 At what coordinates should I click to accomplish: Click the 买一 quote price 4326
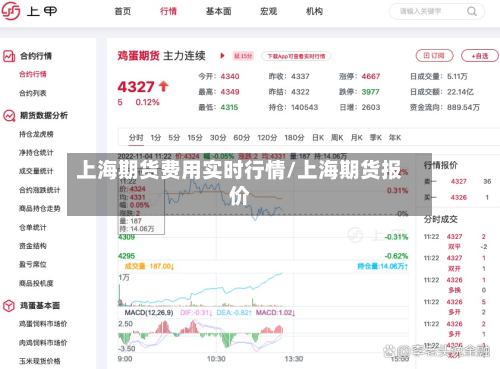[x=459, y=197]
